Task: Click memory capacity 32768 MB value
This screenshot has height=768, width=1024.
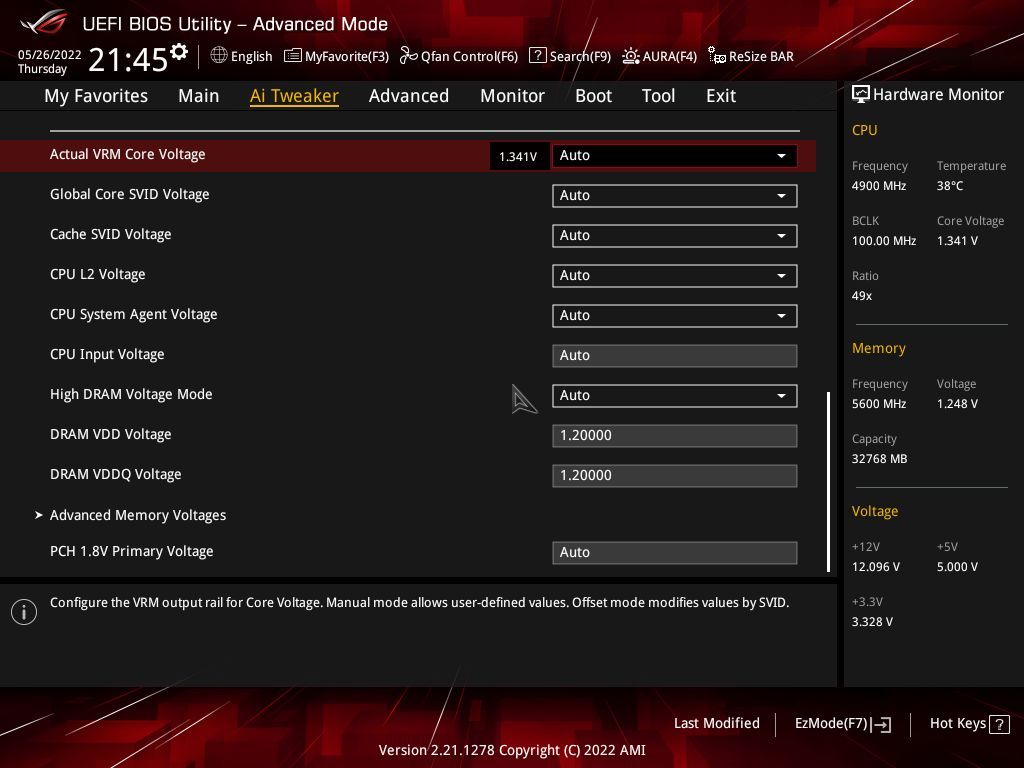Action: coord(879,459)
